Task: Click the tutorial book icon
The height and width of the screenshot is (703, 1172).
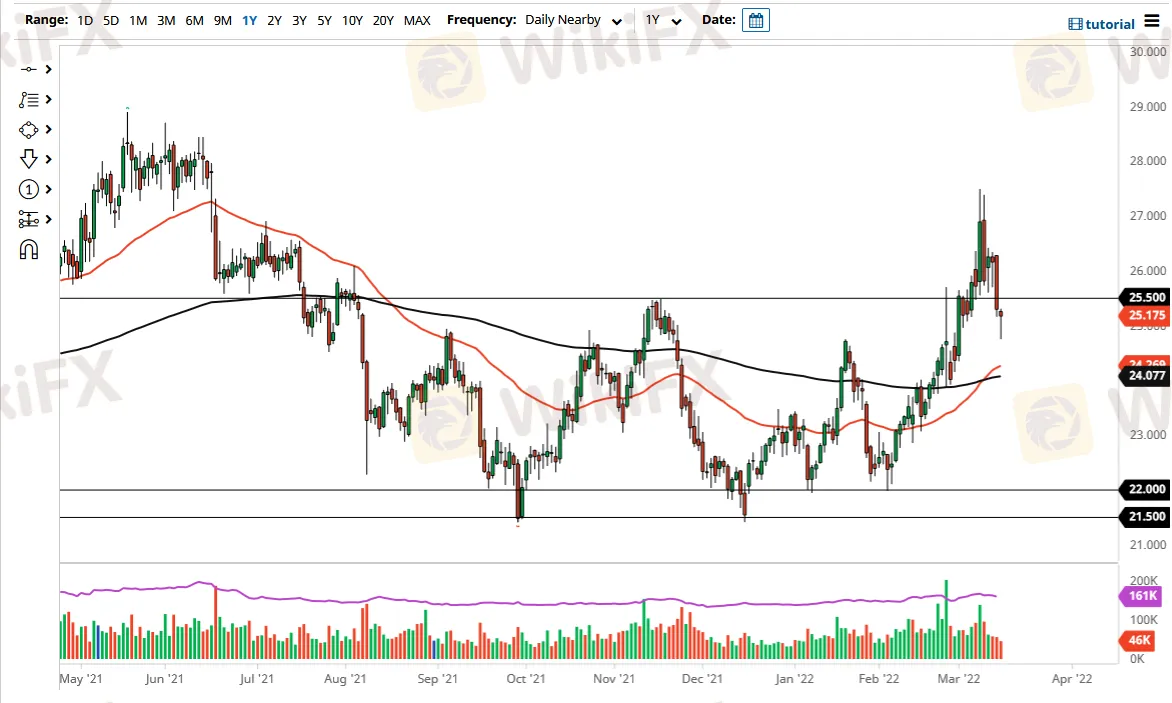Action: coord(1075,24)
